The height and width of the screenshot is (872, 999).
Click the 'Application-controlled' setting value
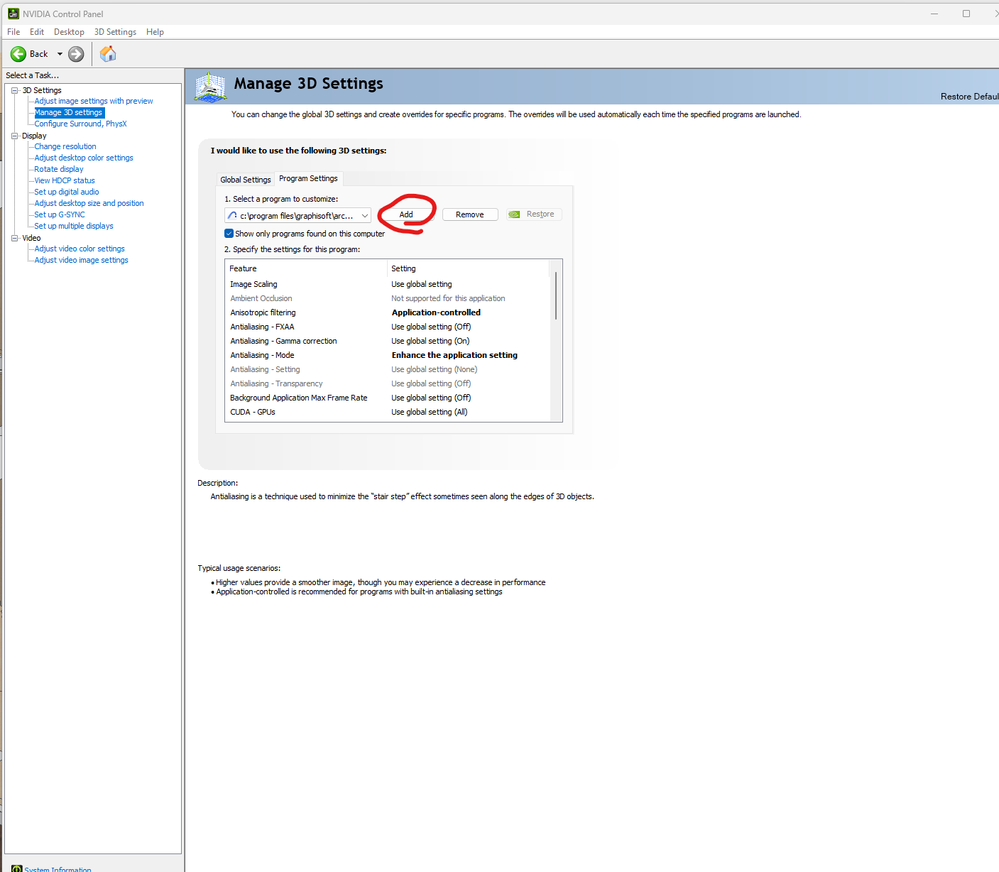[x=436, y=313]
